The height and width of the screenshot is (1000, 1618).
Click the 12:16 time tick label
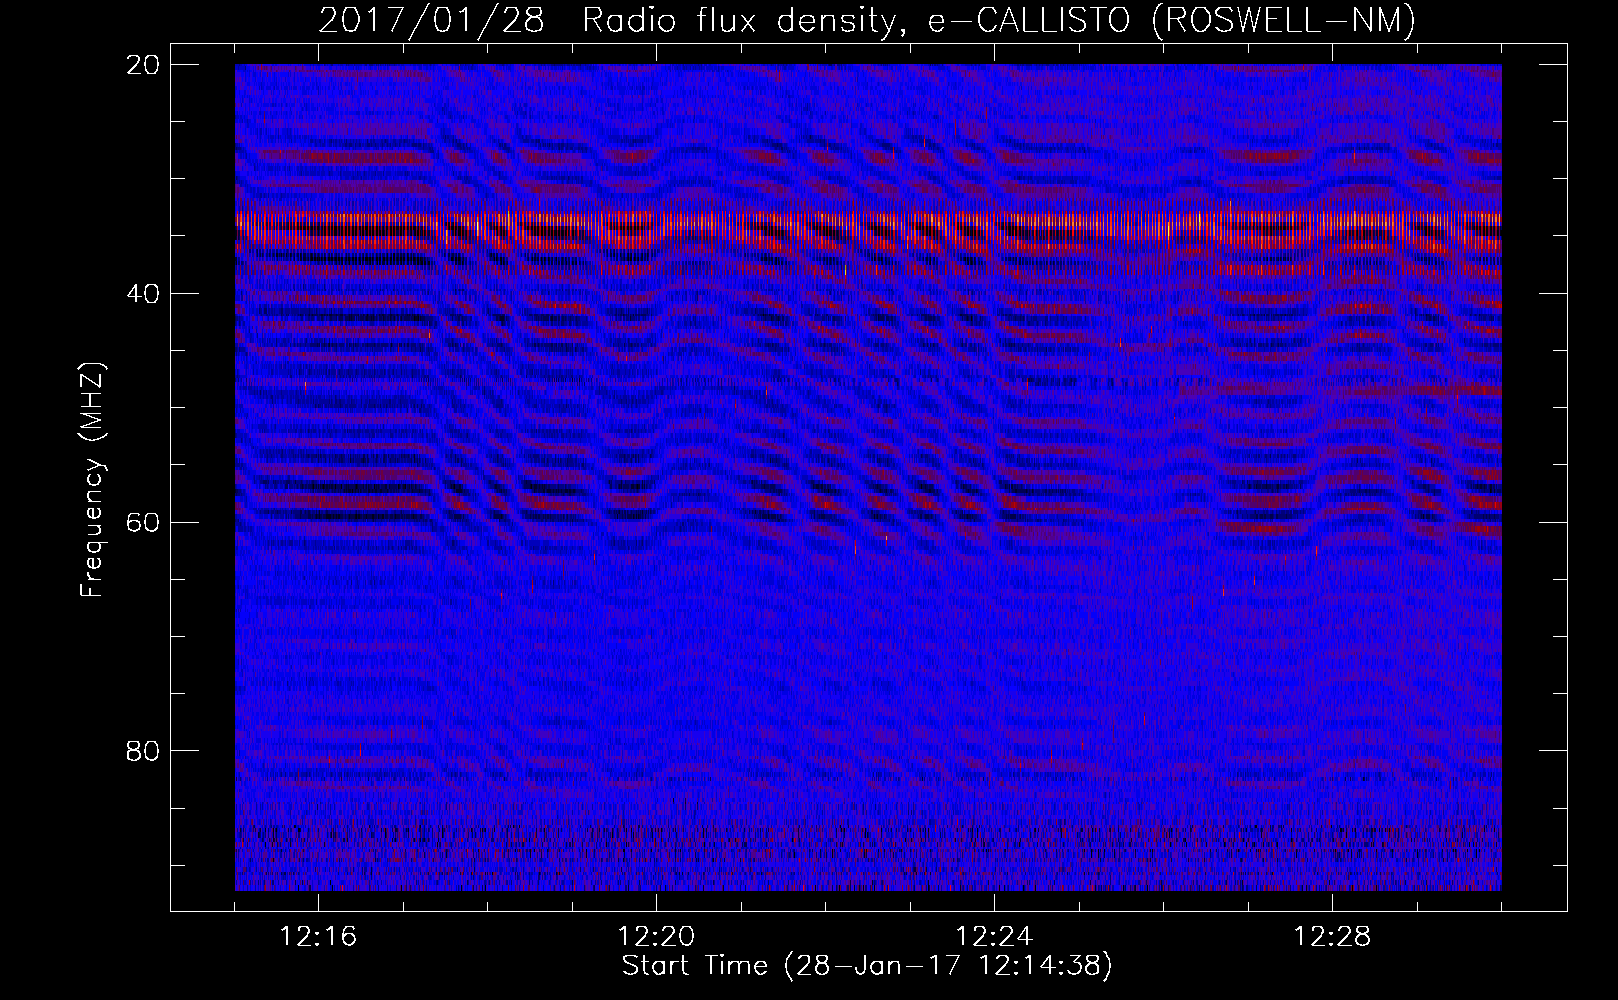tap(318, 937)
